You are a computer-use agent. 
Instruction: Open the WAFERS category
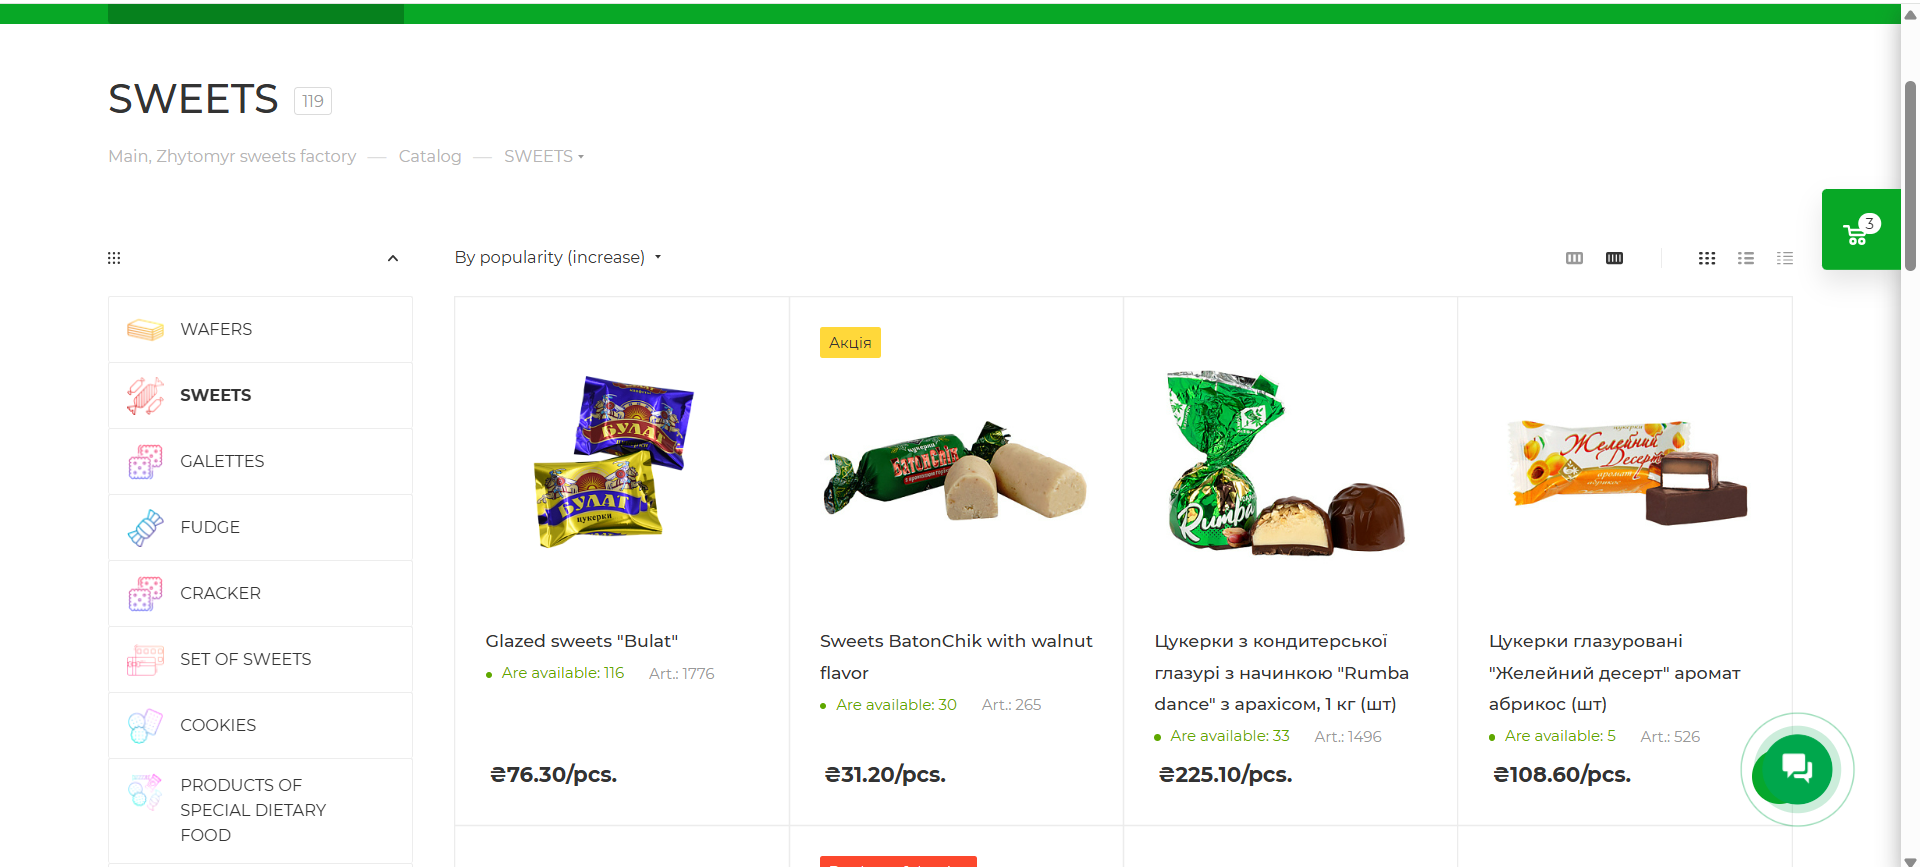[260, 329]
